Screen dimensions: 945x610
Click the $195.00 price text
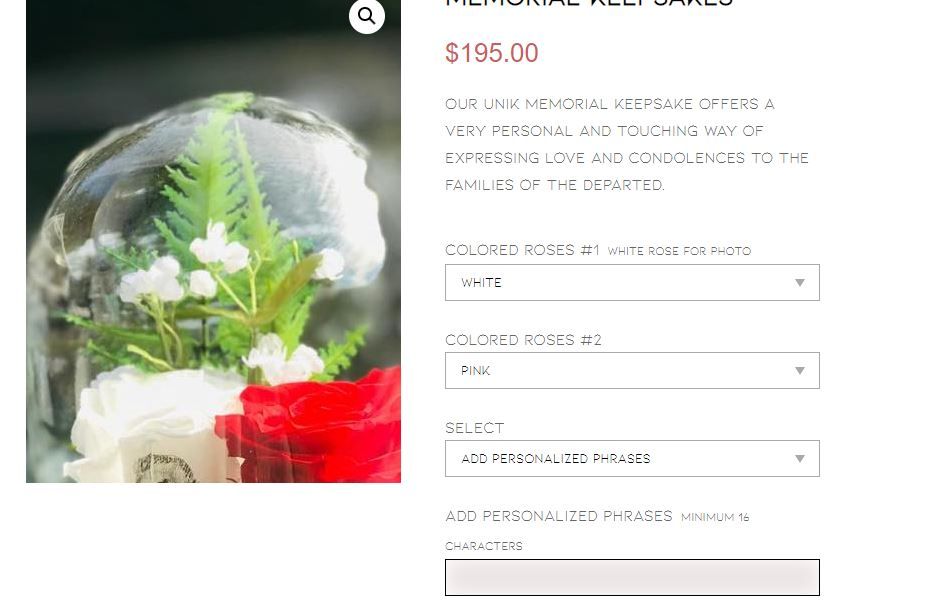tap(492, 53)
